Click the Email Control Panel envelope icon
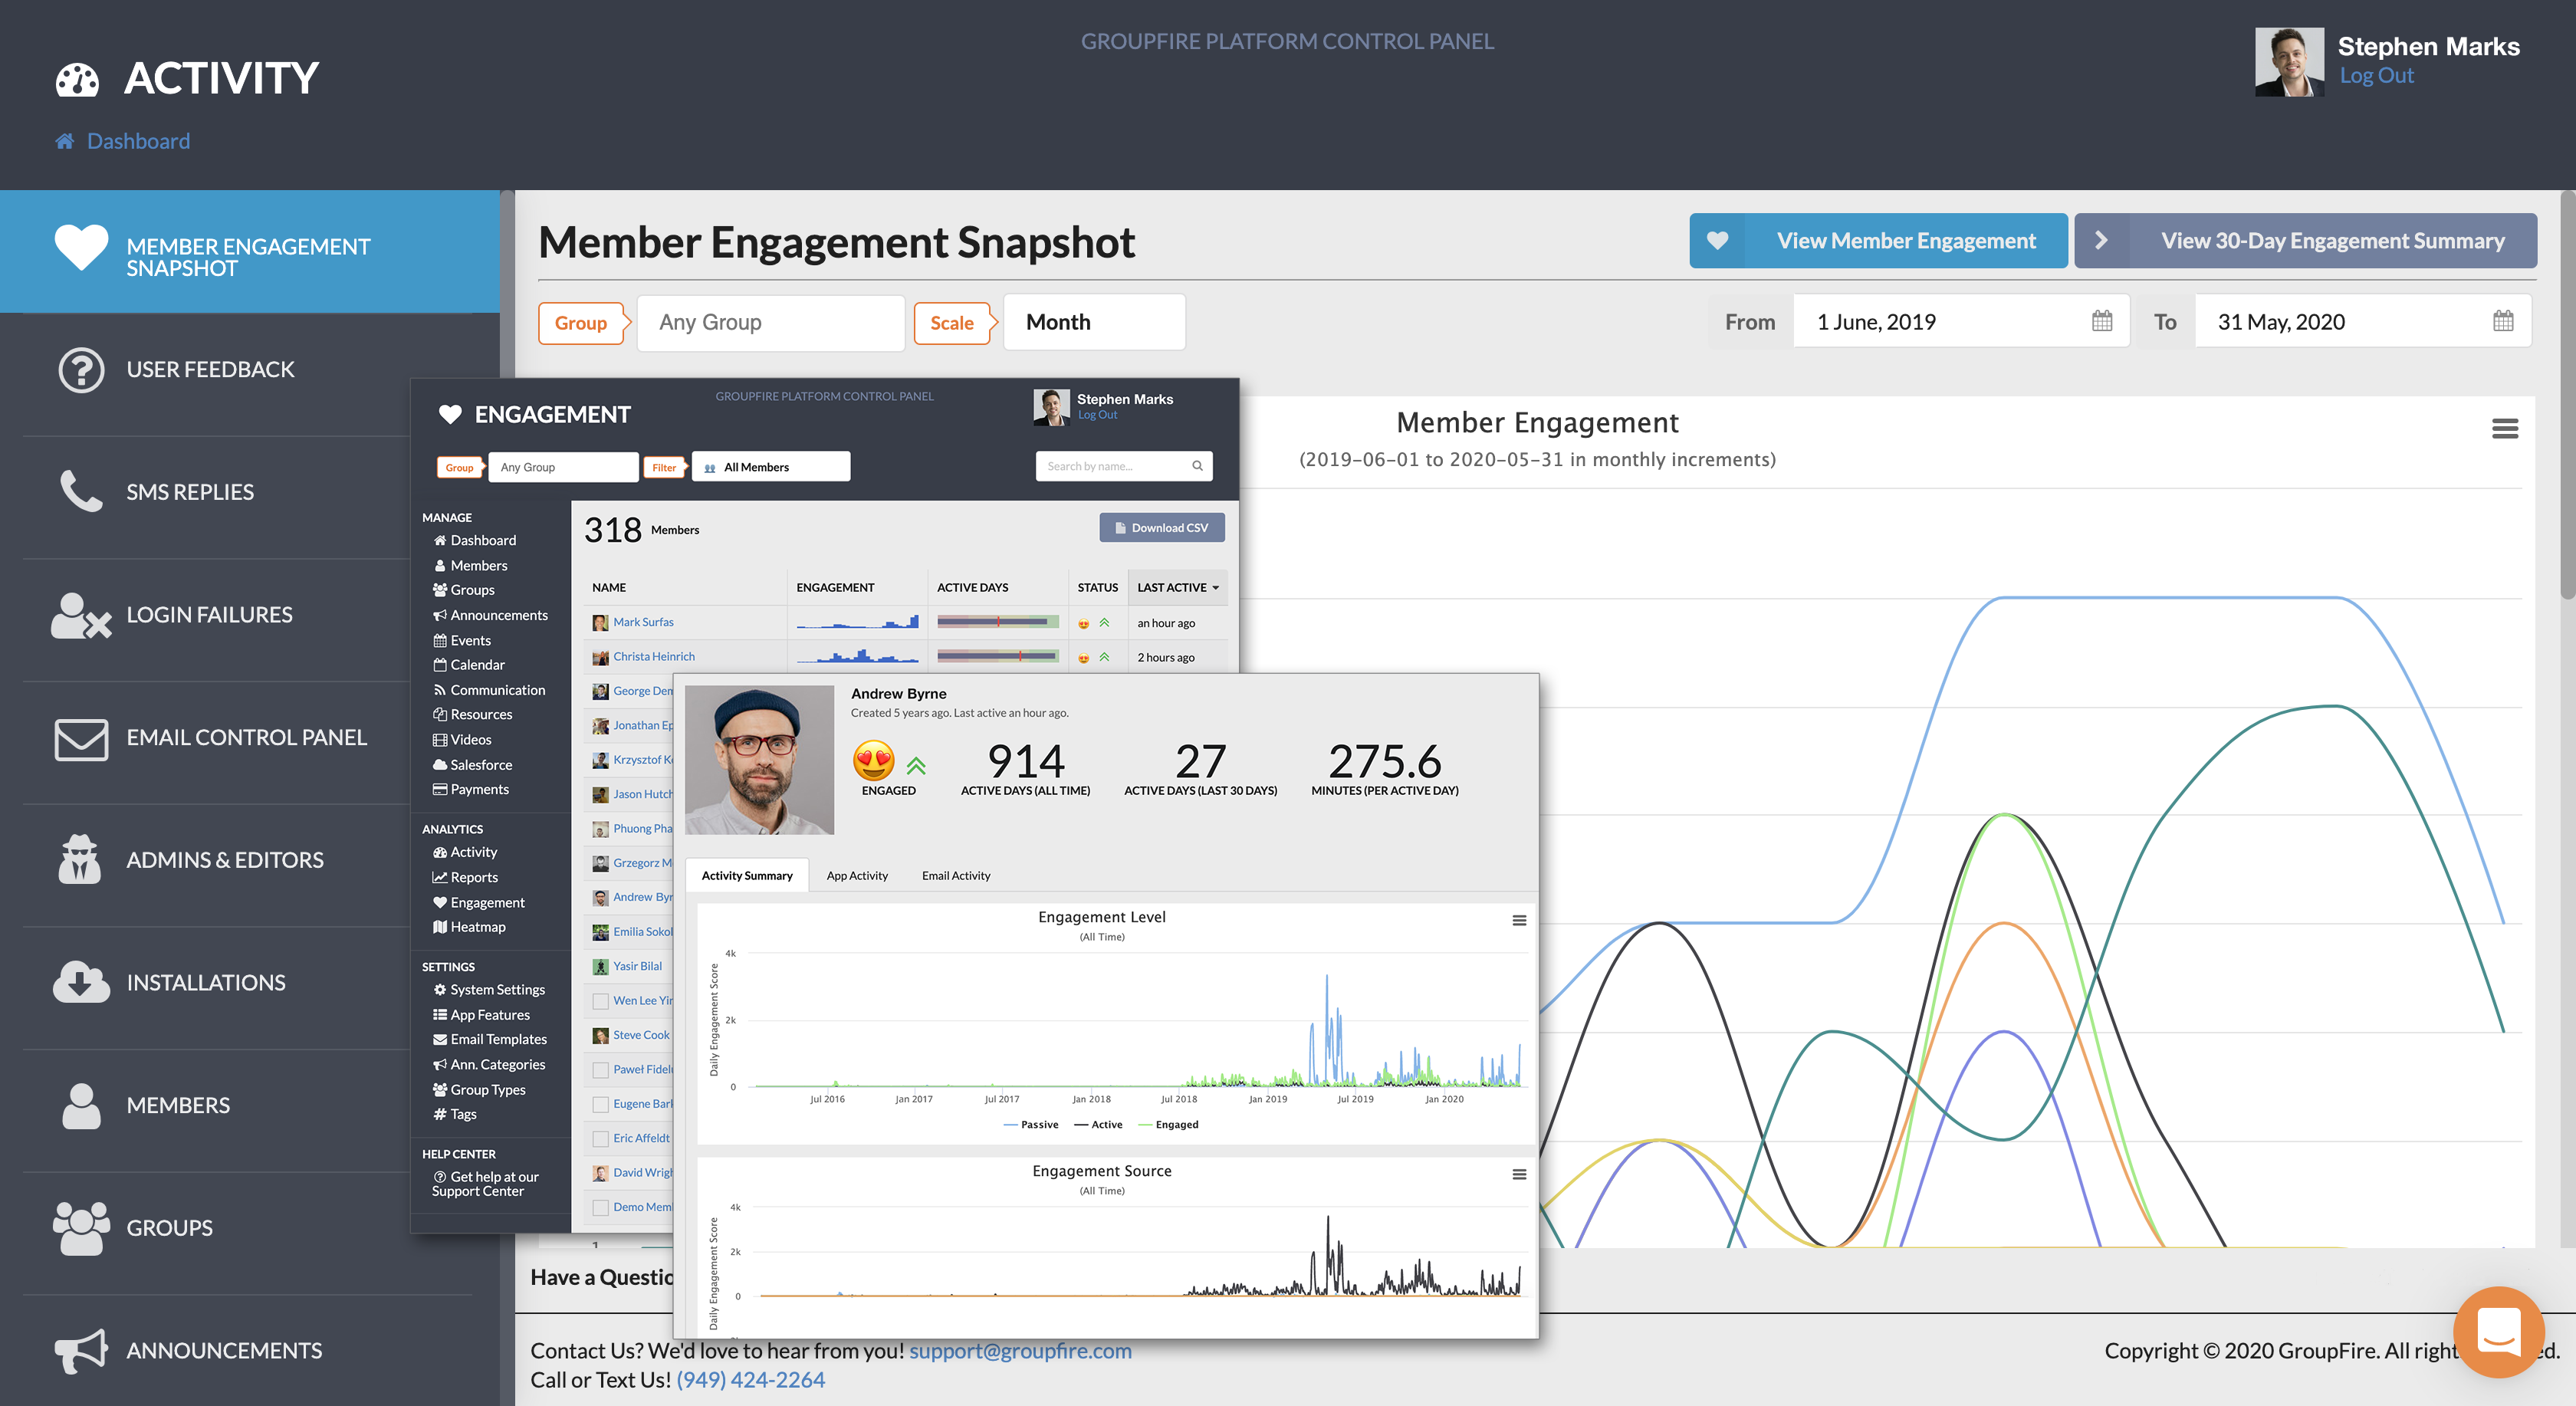Screen dimensions: 2576x1406 81,739
